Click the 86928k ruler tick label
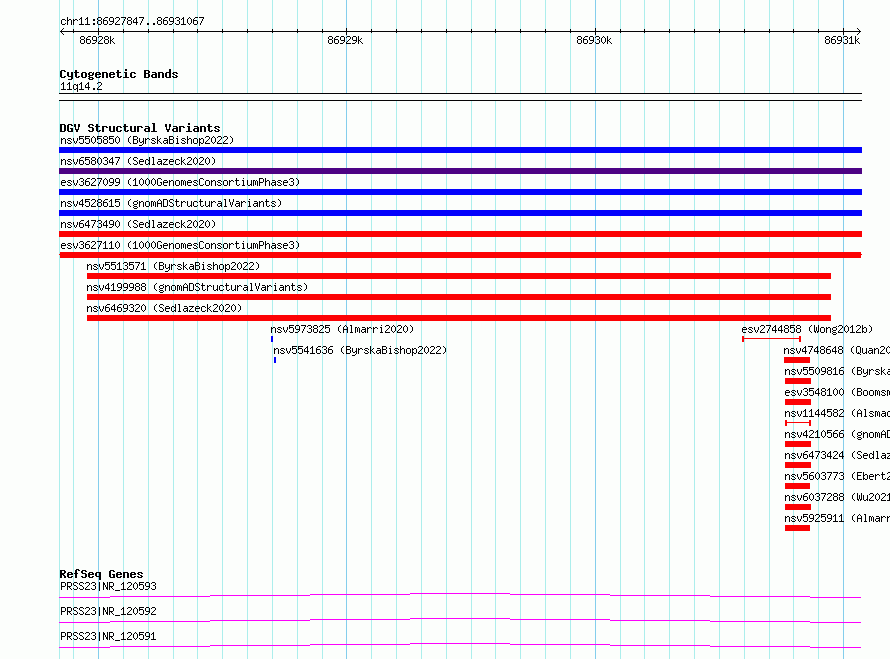 coord(97,40)
